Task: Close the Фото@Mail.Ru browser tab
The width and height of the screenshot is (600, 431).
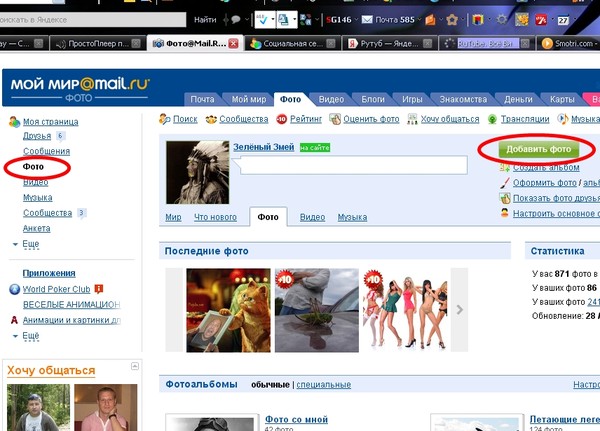Action: 233,44
